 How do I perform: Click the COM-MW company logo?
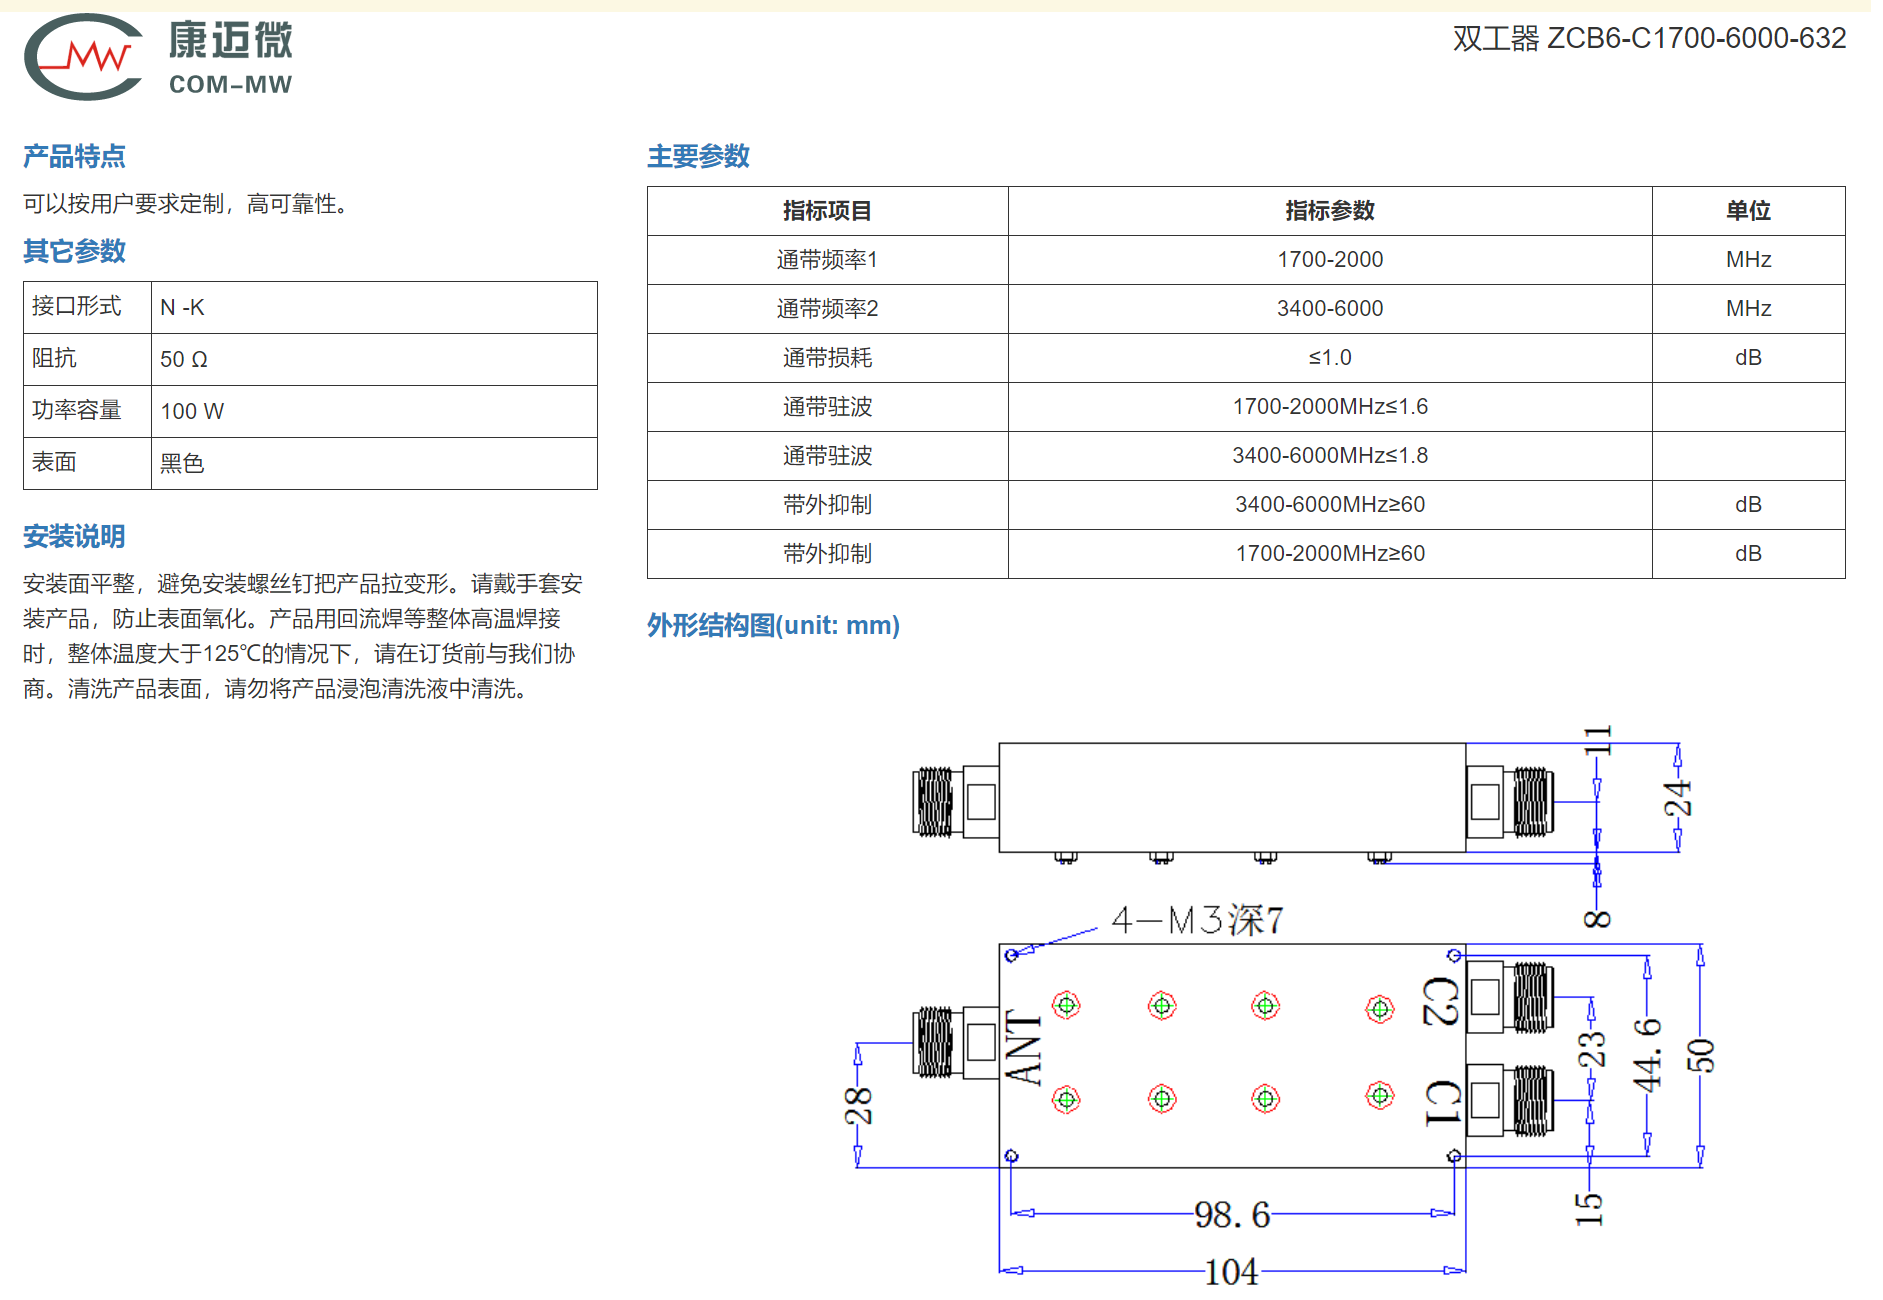158,57
